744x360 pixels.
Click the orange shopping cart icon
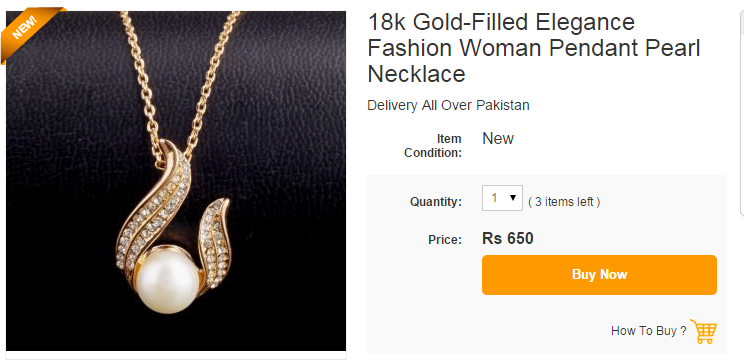click(704, 331)
